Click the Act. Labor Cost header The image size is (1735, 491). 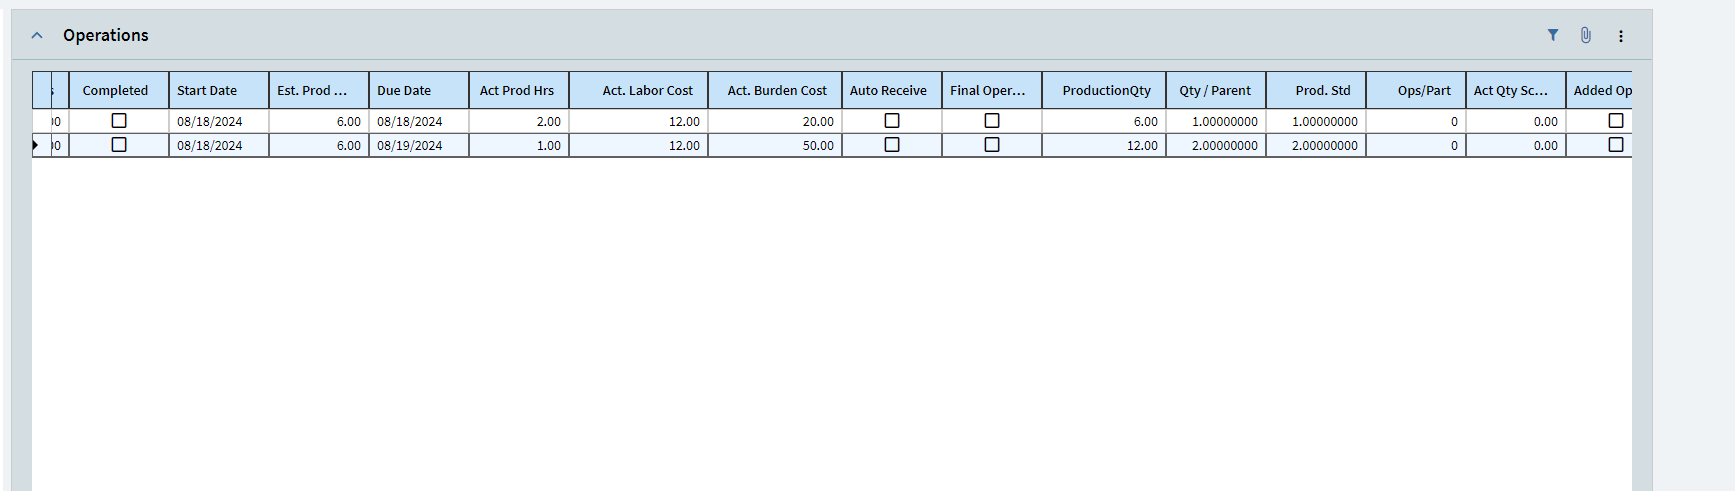pos(647,90)
